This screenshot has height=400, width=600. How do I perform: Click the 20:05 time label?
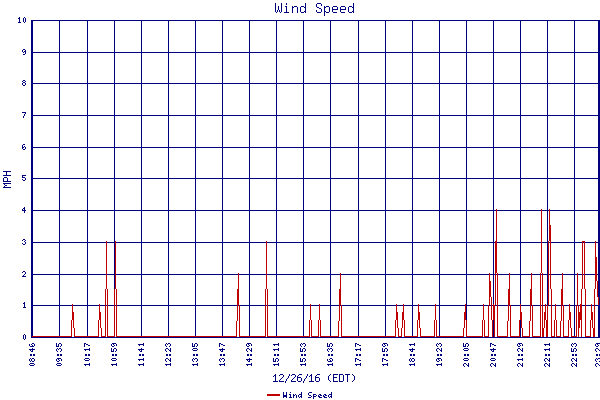[466, 354]
